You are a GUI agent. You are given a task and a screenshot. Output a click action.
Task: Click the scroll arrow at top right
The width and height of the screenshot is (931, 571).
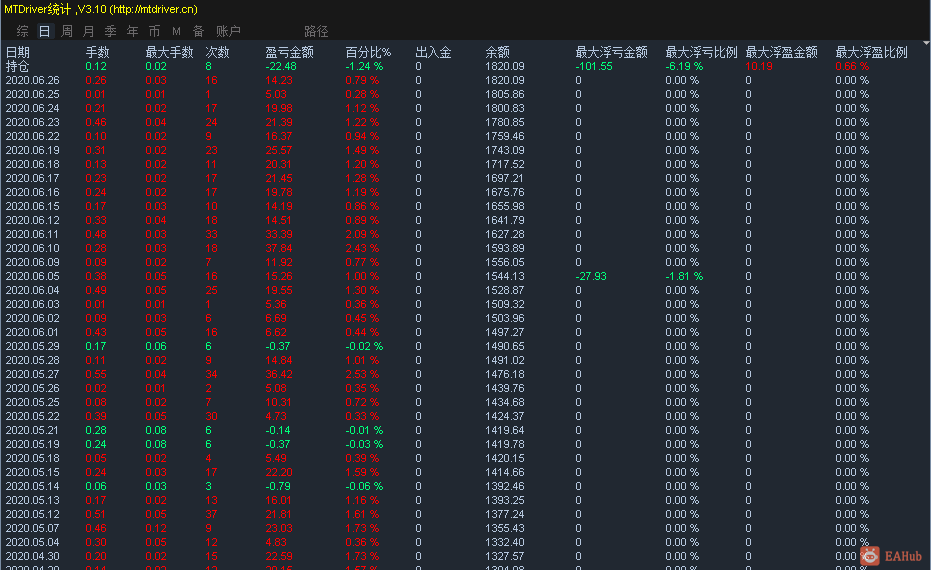(x=926, y=43)
